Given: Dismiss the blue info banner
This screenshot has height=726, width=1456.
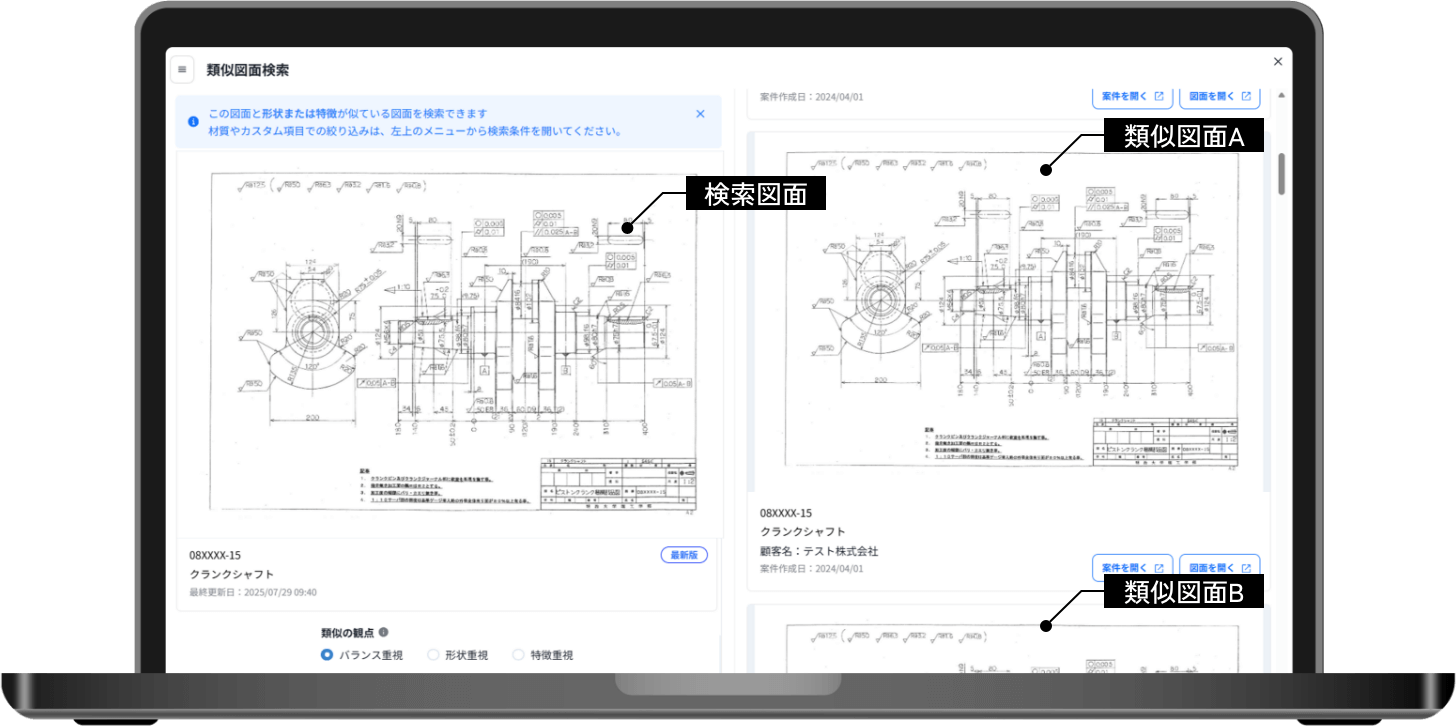Looking at the screenshot, I should pyautogui.click(x=700, y=114).
